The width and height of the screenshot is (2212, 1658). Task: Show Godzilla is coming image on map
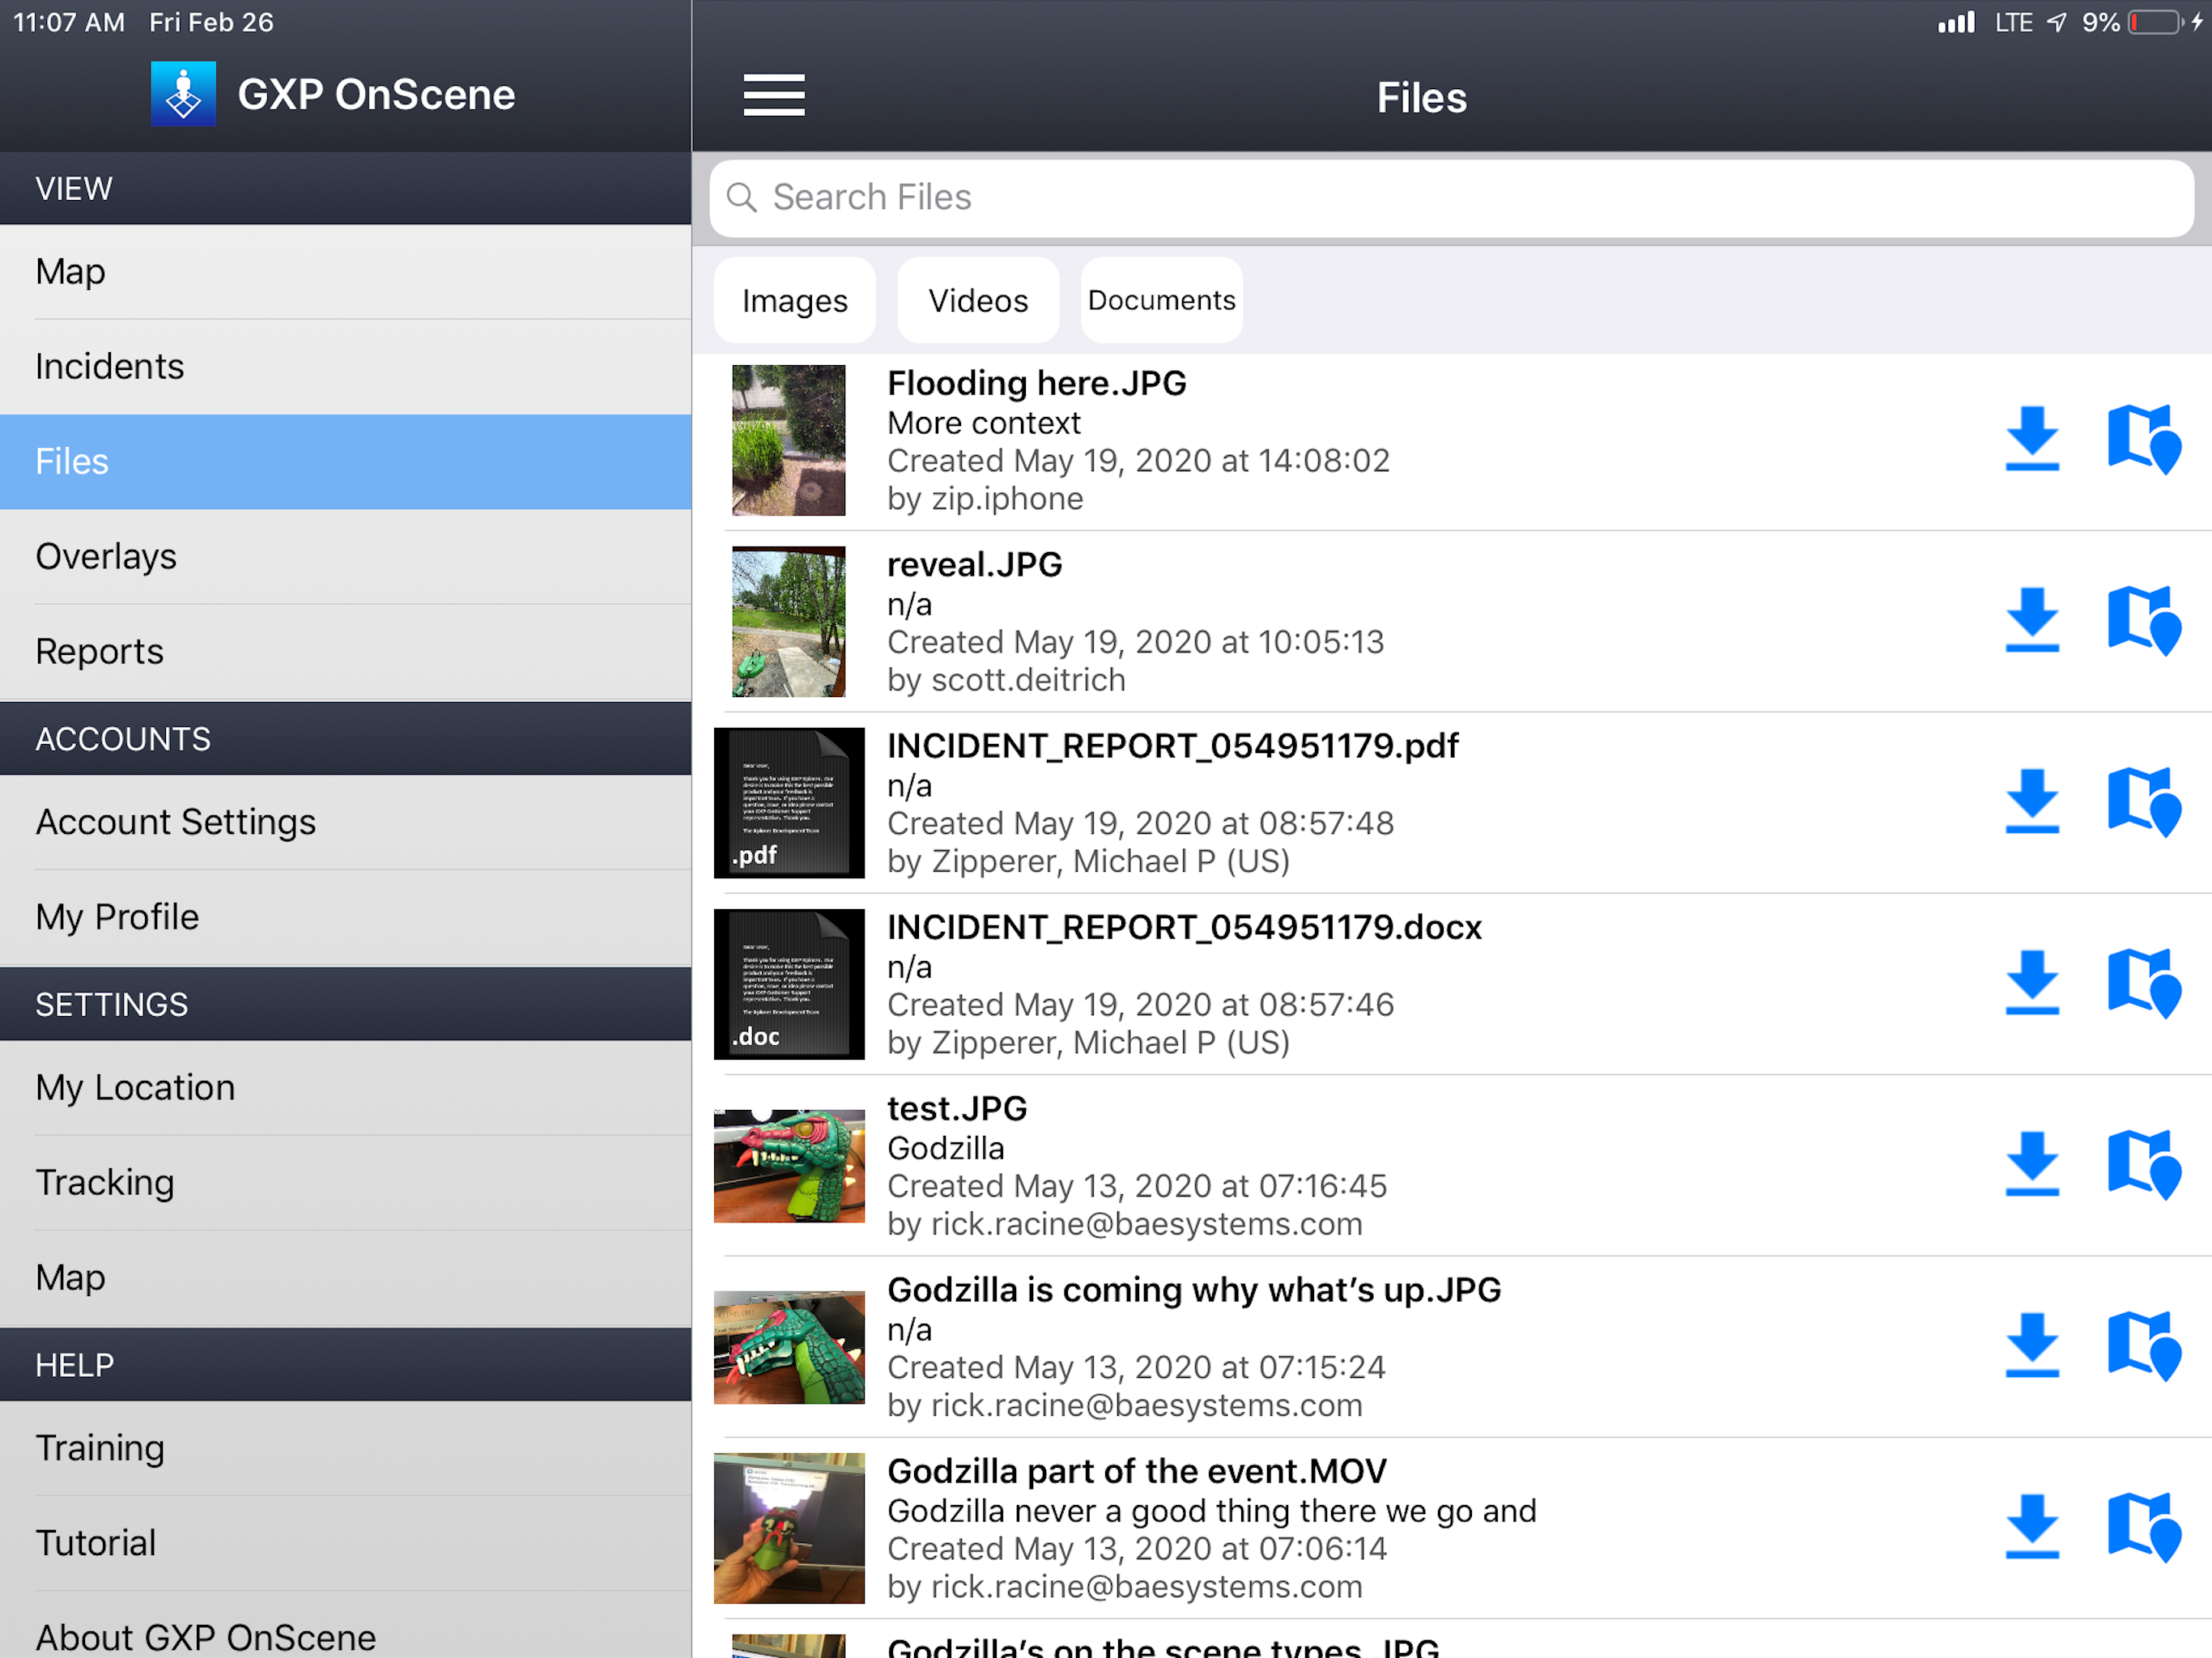[2142, 1346]
